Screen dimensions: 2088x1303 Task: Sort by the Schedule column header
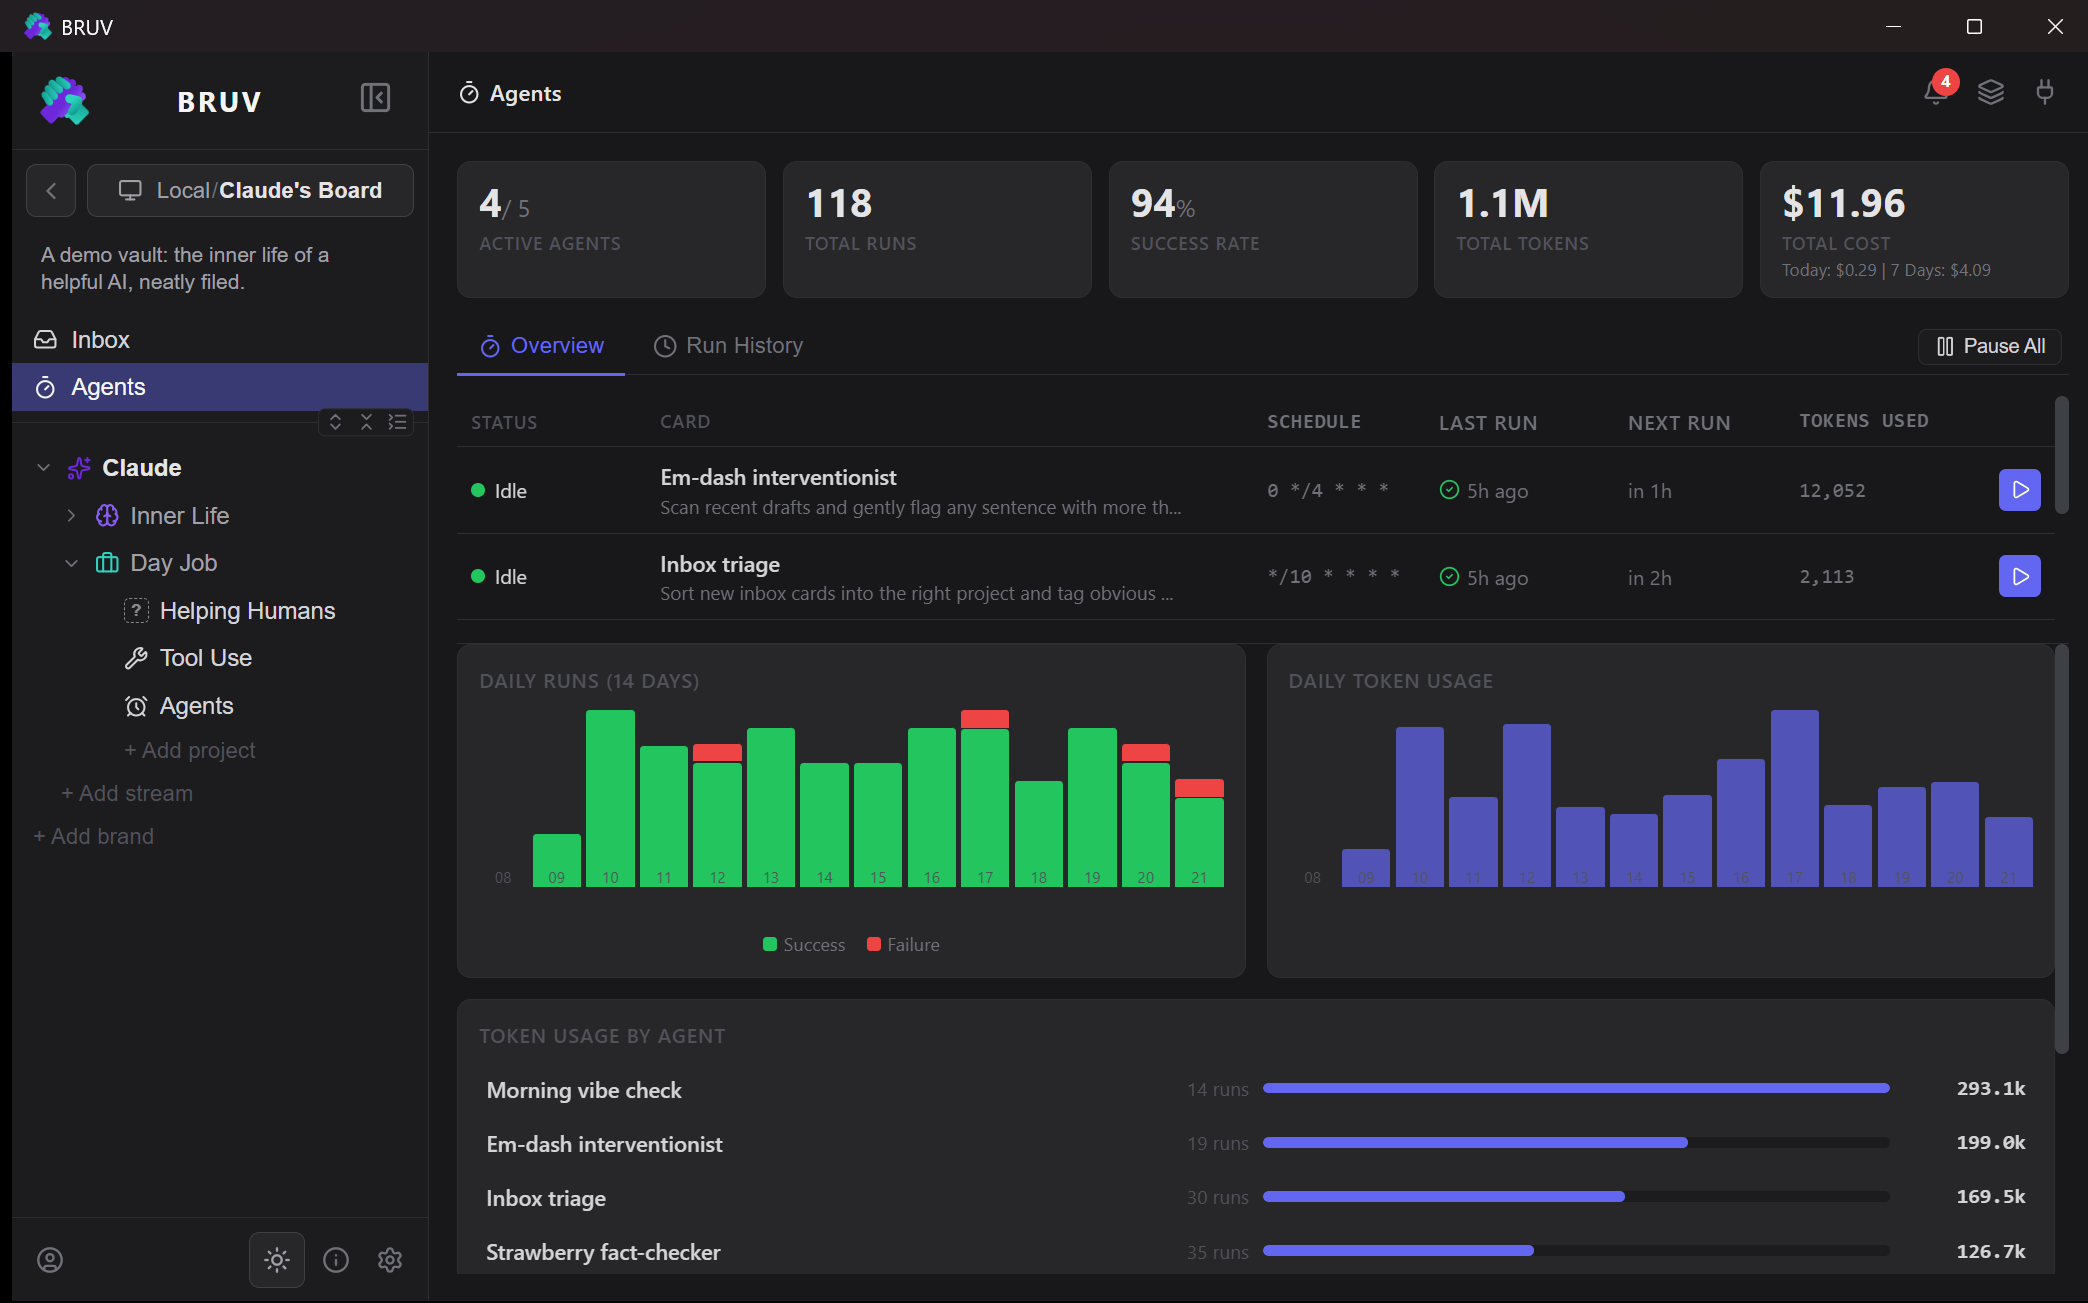(x=1314, y=422)
